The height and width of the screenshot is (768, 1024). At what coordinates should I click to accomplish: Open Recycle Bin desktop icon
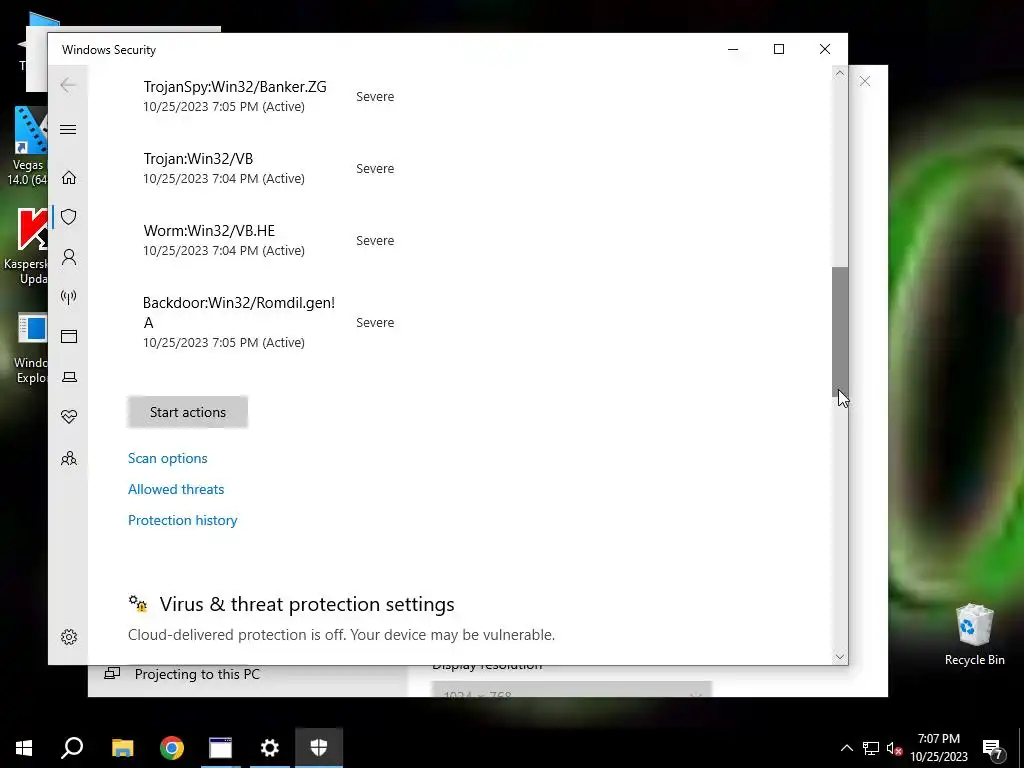(974, 634)
